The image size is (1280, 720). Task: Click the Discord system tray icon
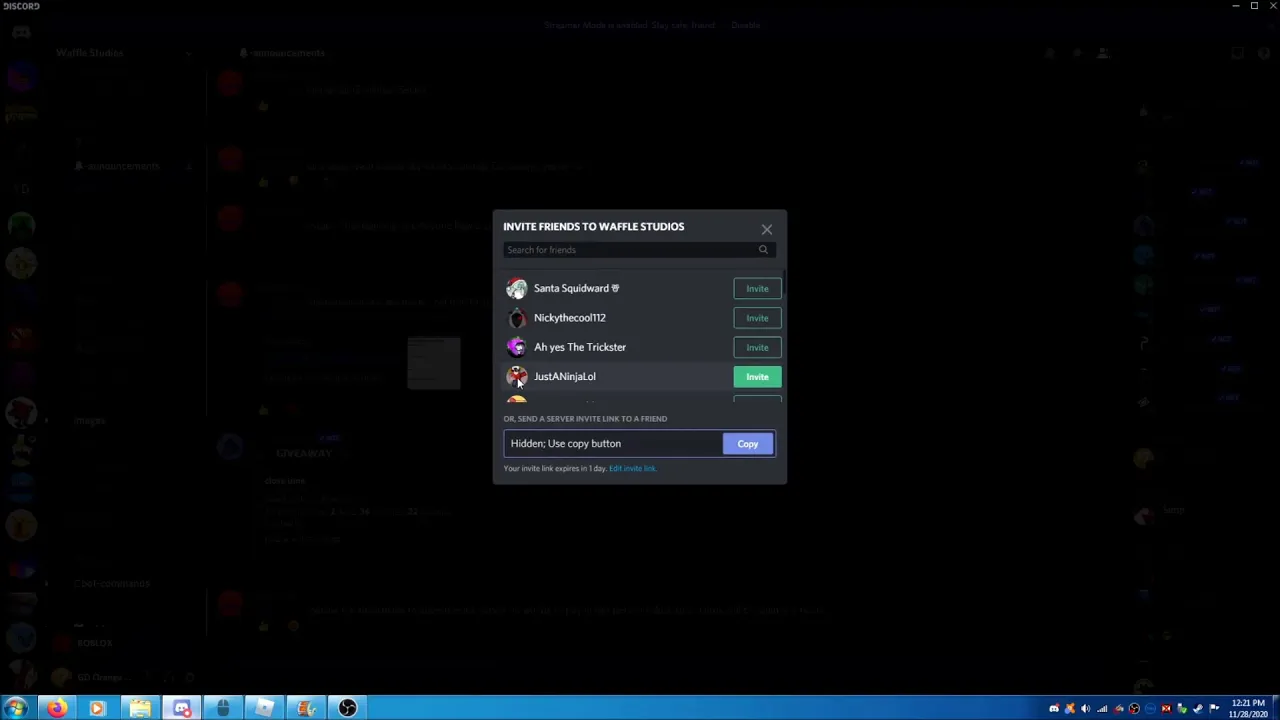(1054, 709)
